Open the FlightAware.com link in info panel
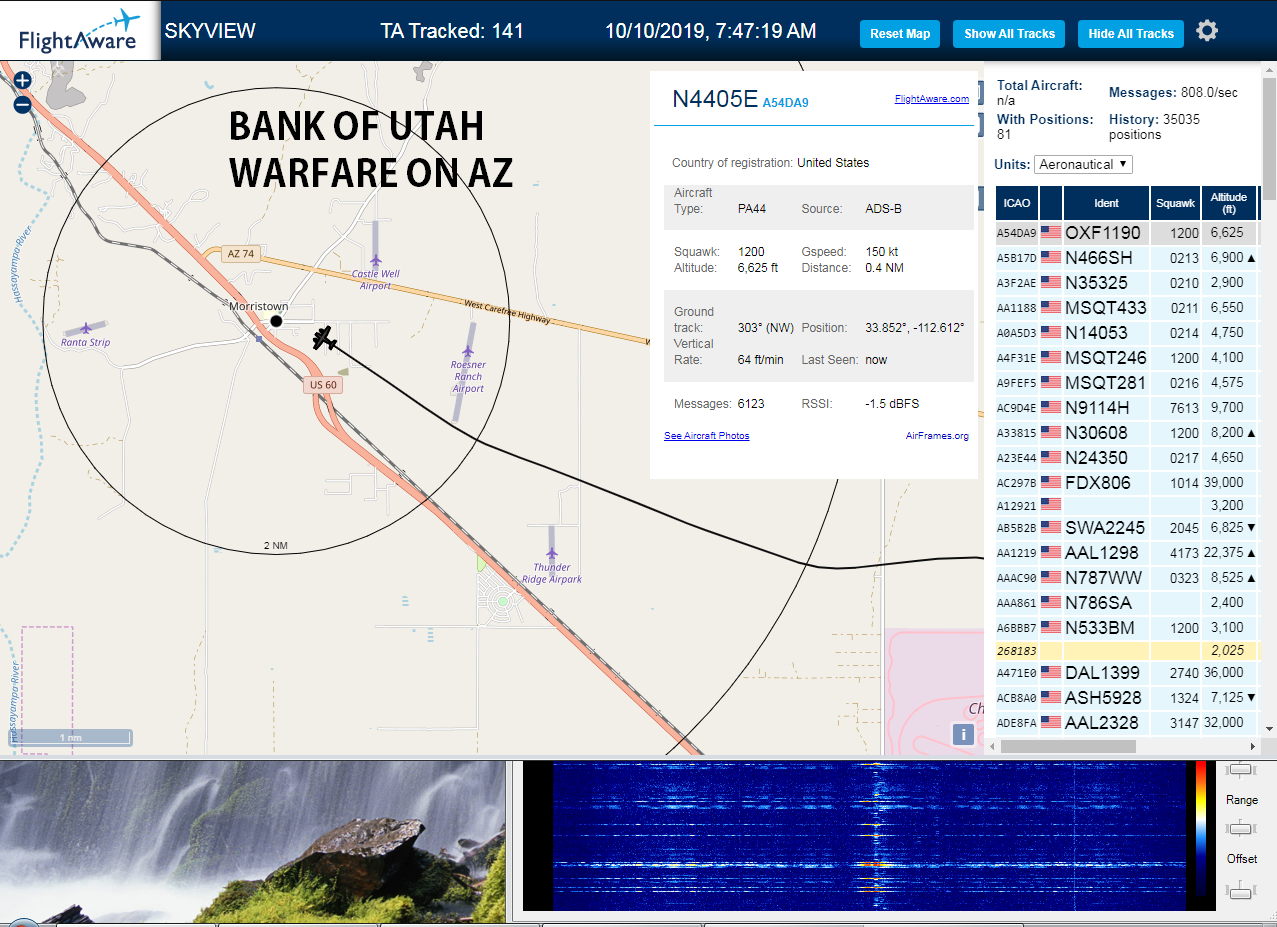The height and width of the screenshot is (927, 1277). click(x=932, y=99)
